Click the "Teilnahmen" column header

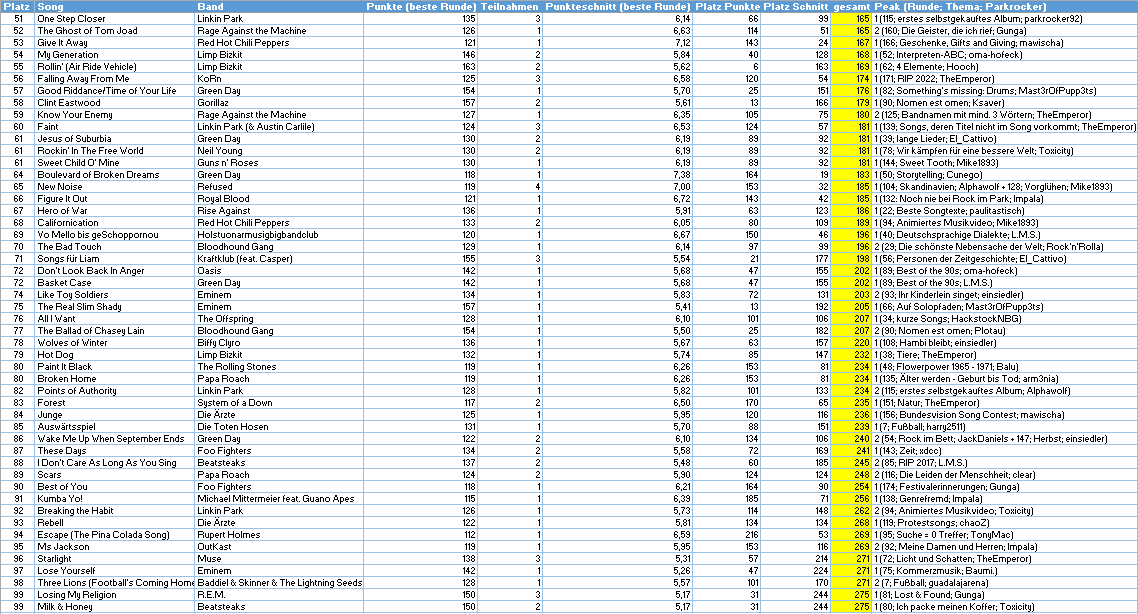(x=510, y=7)
